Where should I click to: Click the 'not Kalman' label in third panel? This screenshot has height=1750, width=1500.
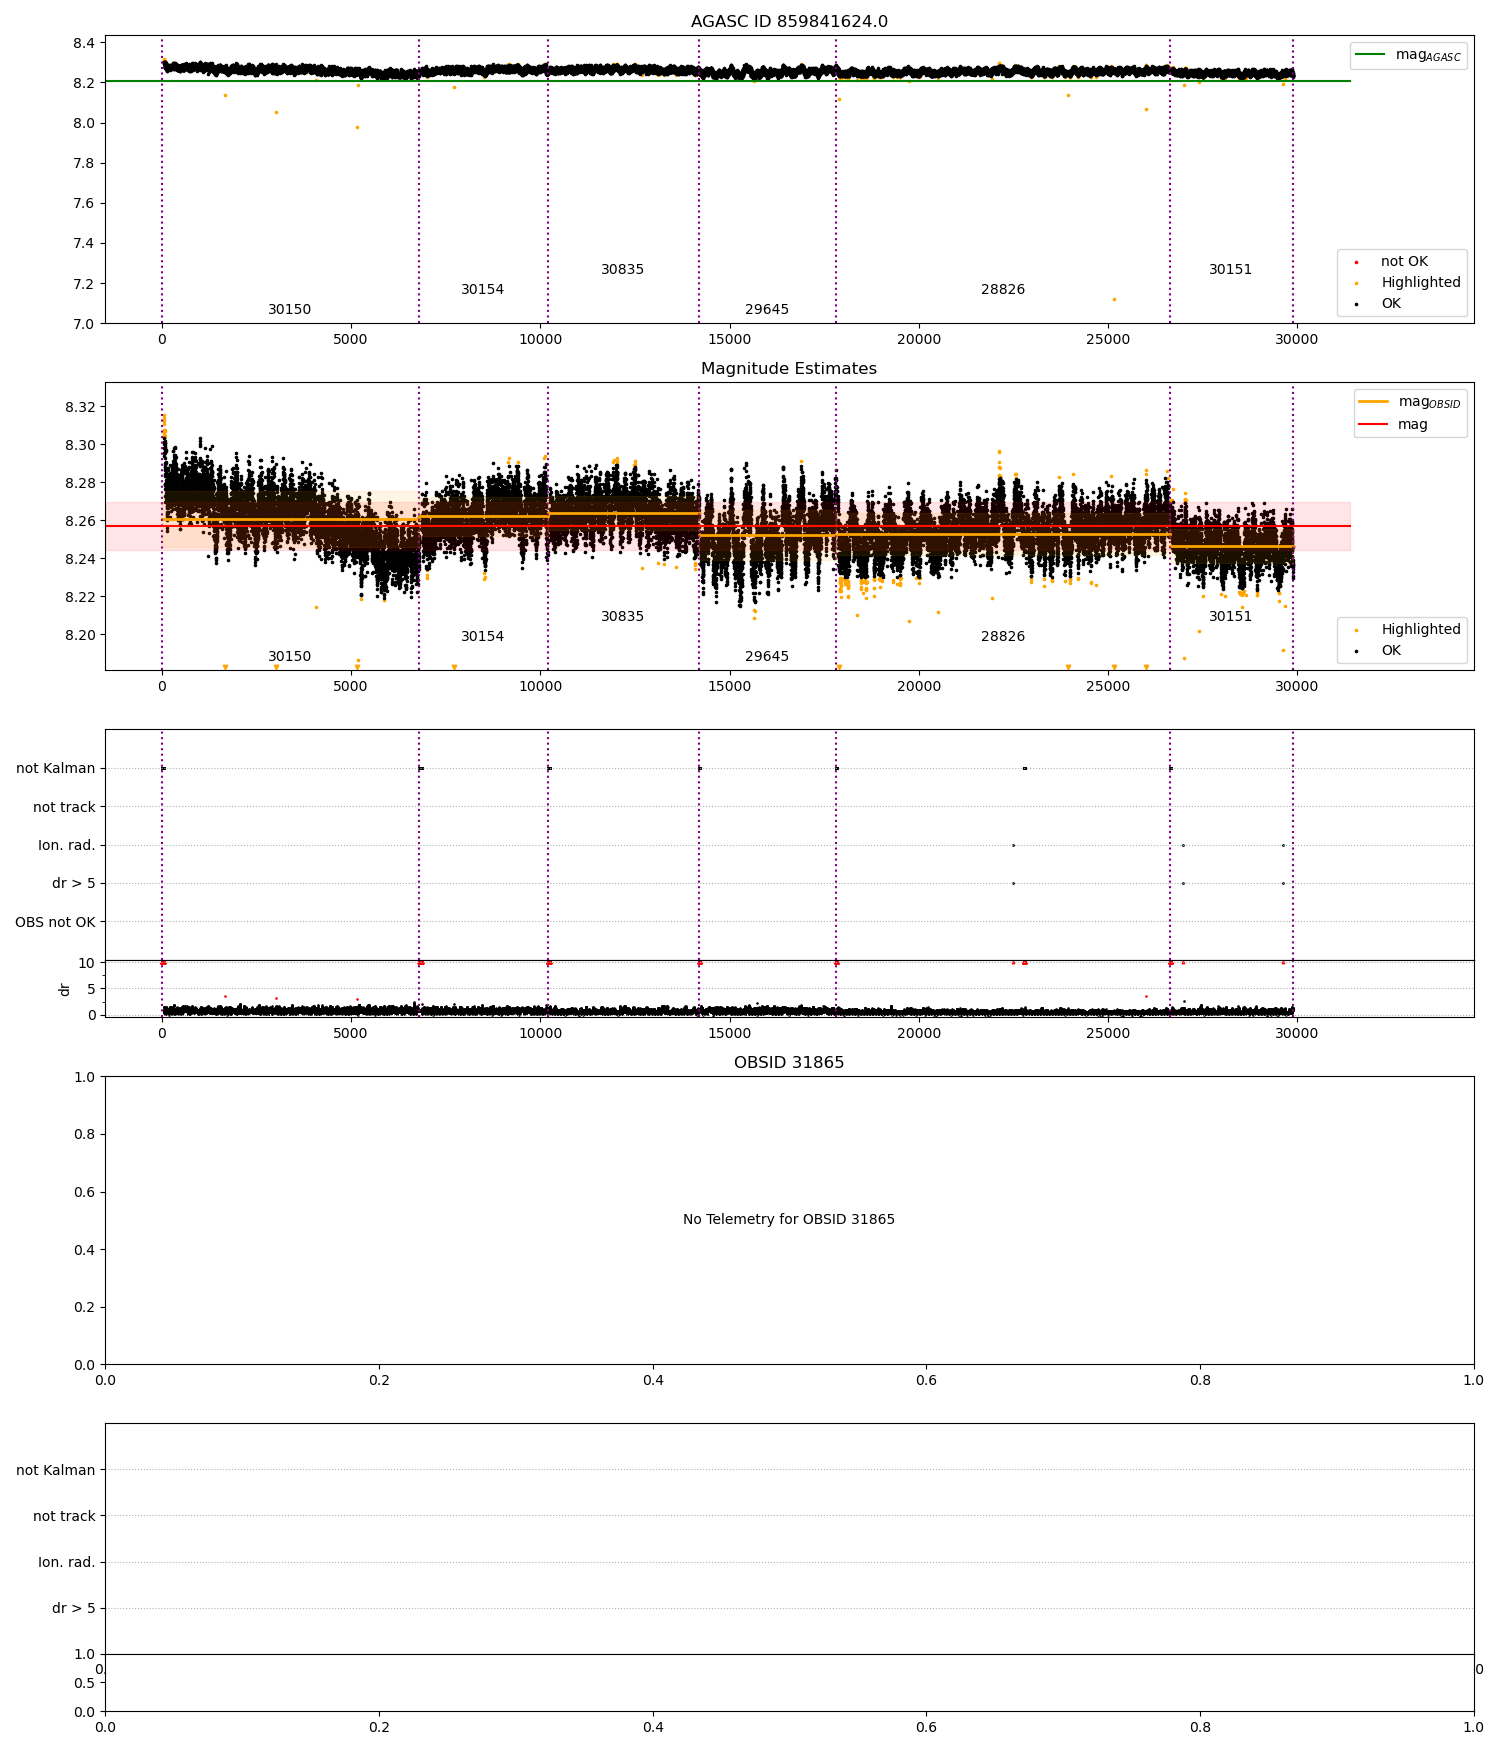click(x=56, y=769)
